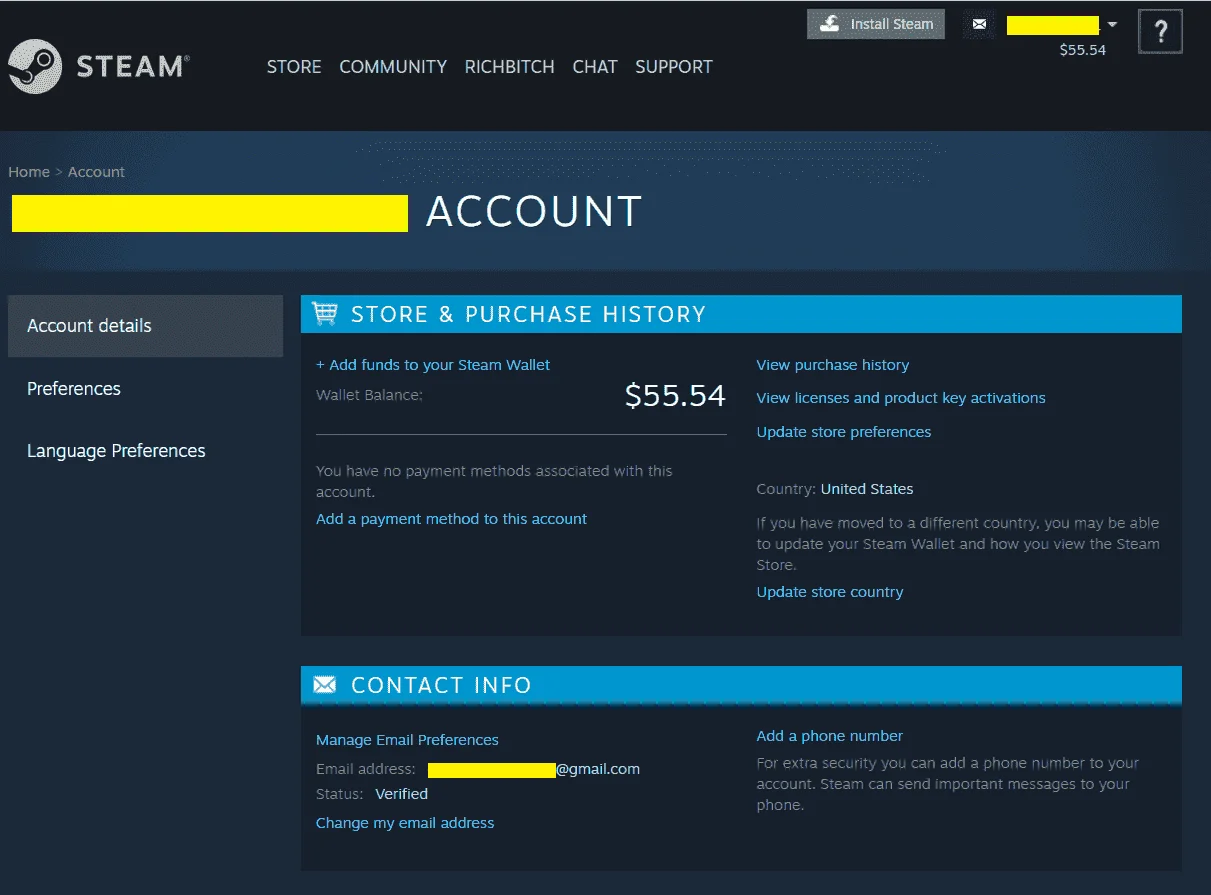Click the Verified status text
This screenshot has height=895, width=1211.
tap(402, 794)
